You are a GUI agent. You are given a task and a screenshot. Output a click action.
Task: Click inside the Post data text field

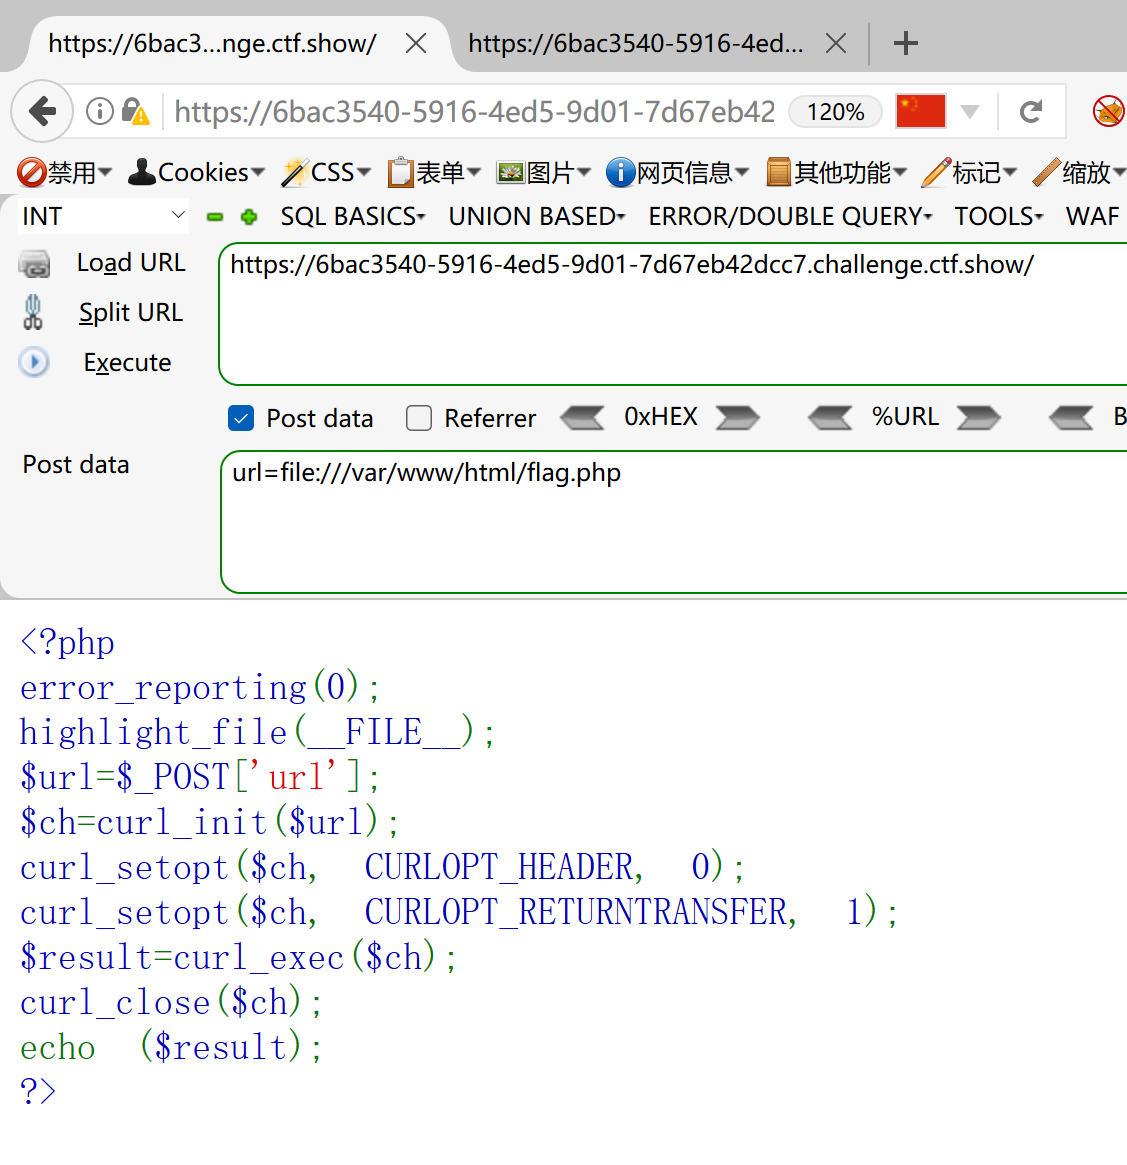(670, 521)
